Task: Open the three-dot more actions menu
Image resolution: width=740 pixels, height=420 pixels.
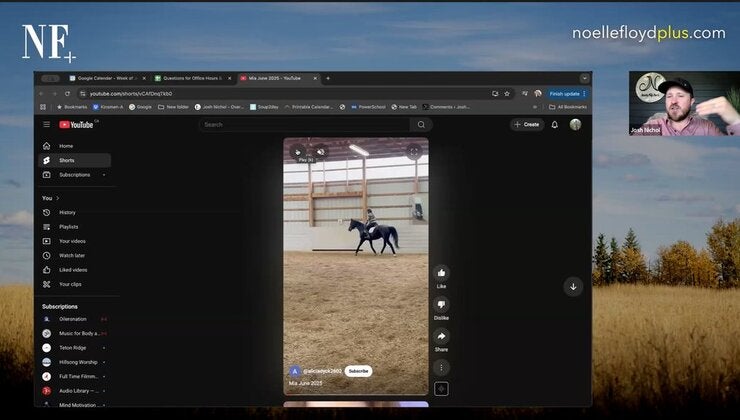Action: point(441,367)
